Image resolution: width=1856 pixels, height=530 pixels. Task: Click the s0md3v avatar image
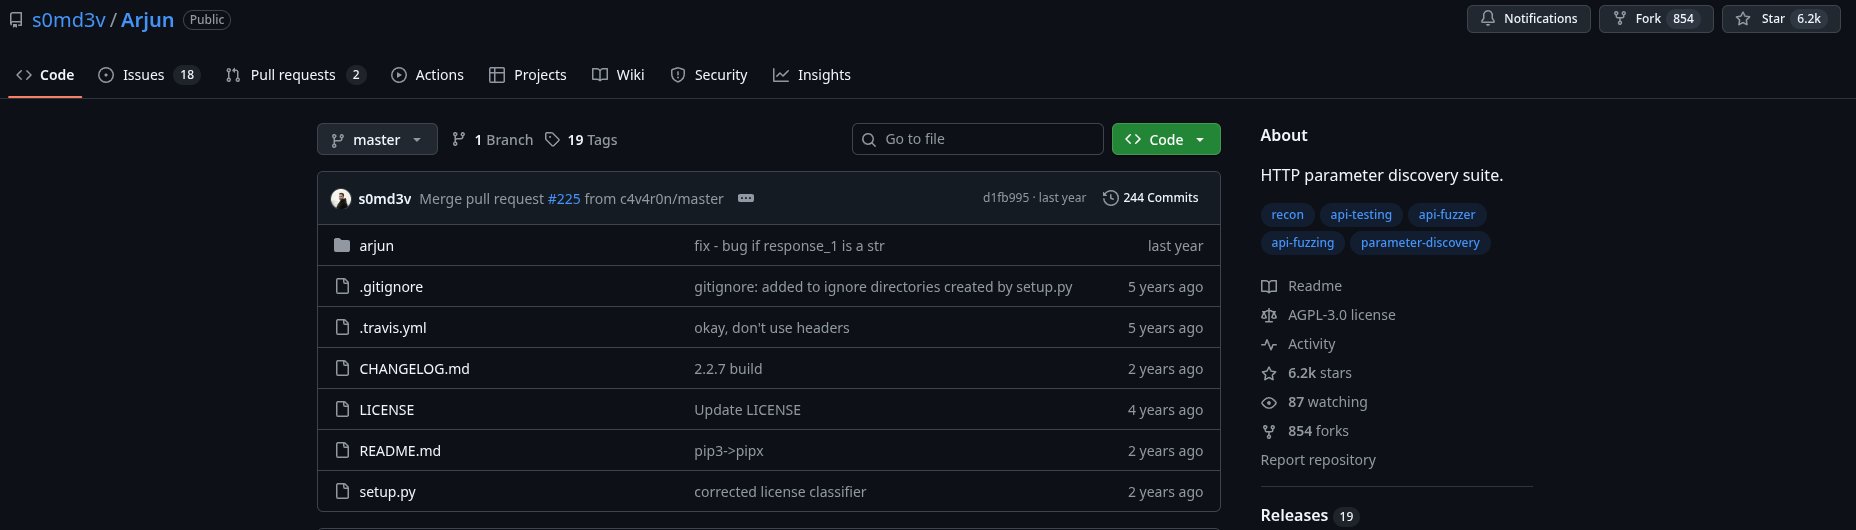point(341,199)
